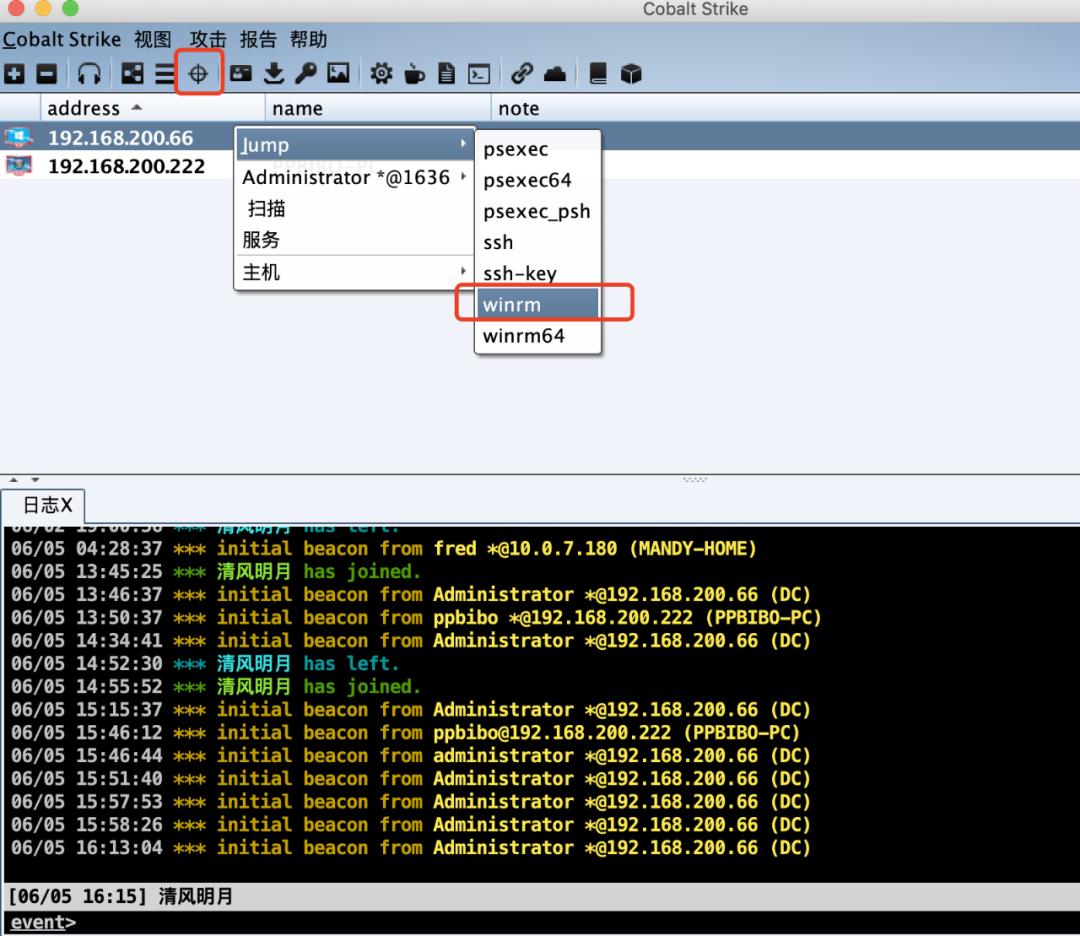The image size is (1080, 936).
Task: Click the [06/05 16:15] 清风明月 status bar
Action: tap(540, 896)
